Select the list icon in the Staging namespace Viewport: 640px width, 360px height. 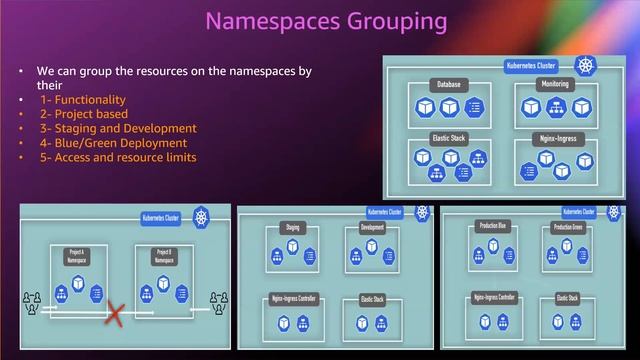click(x=309, y=256)
